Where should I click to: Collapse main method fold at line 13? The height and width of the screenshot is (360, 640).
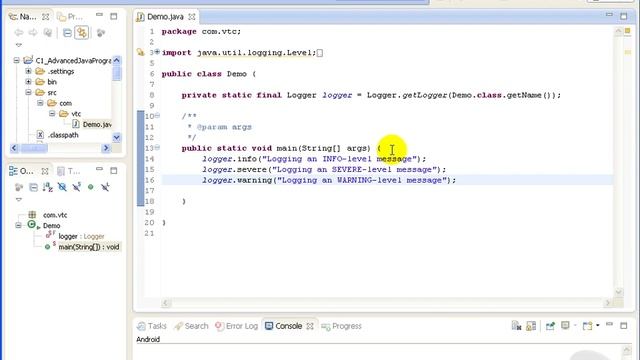tap(157, 147)
